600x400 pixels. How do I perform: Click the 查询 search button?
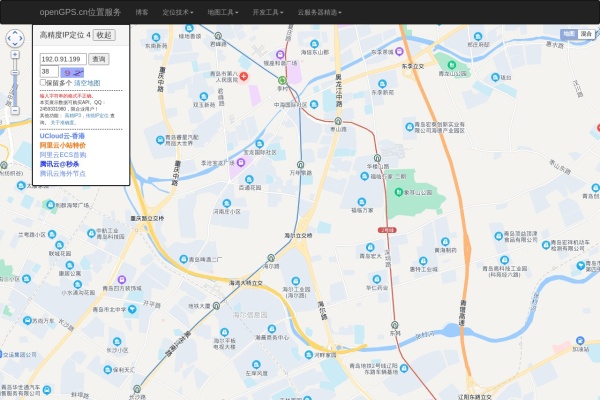pos(99,59)
